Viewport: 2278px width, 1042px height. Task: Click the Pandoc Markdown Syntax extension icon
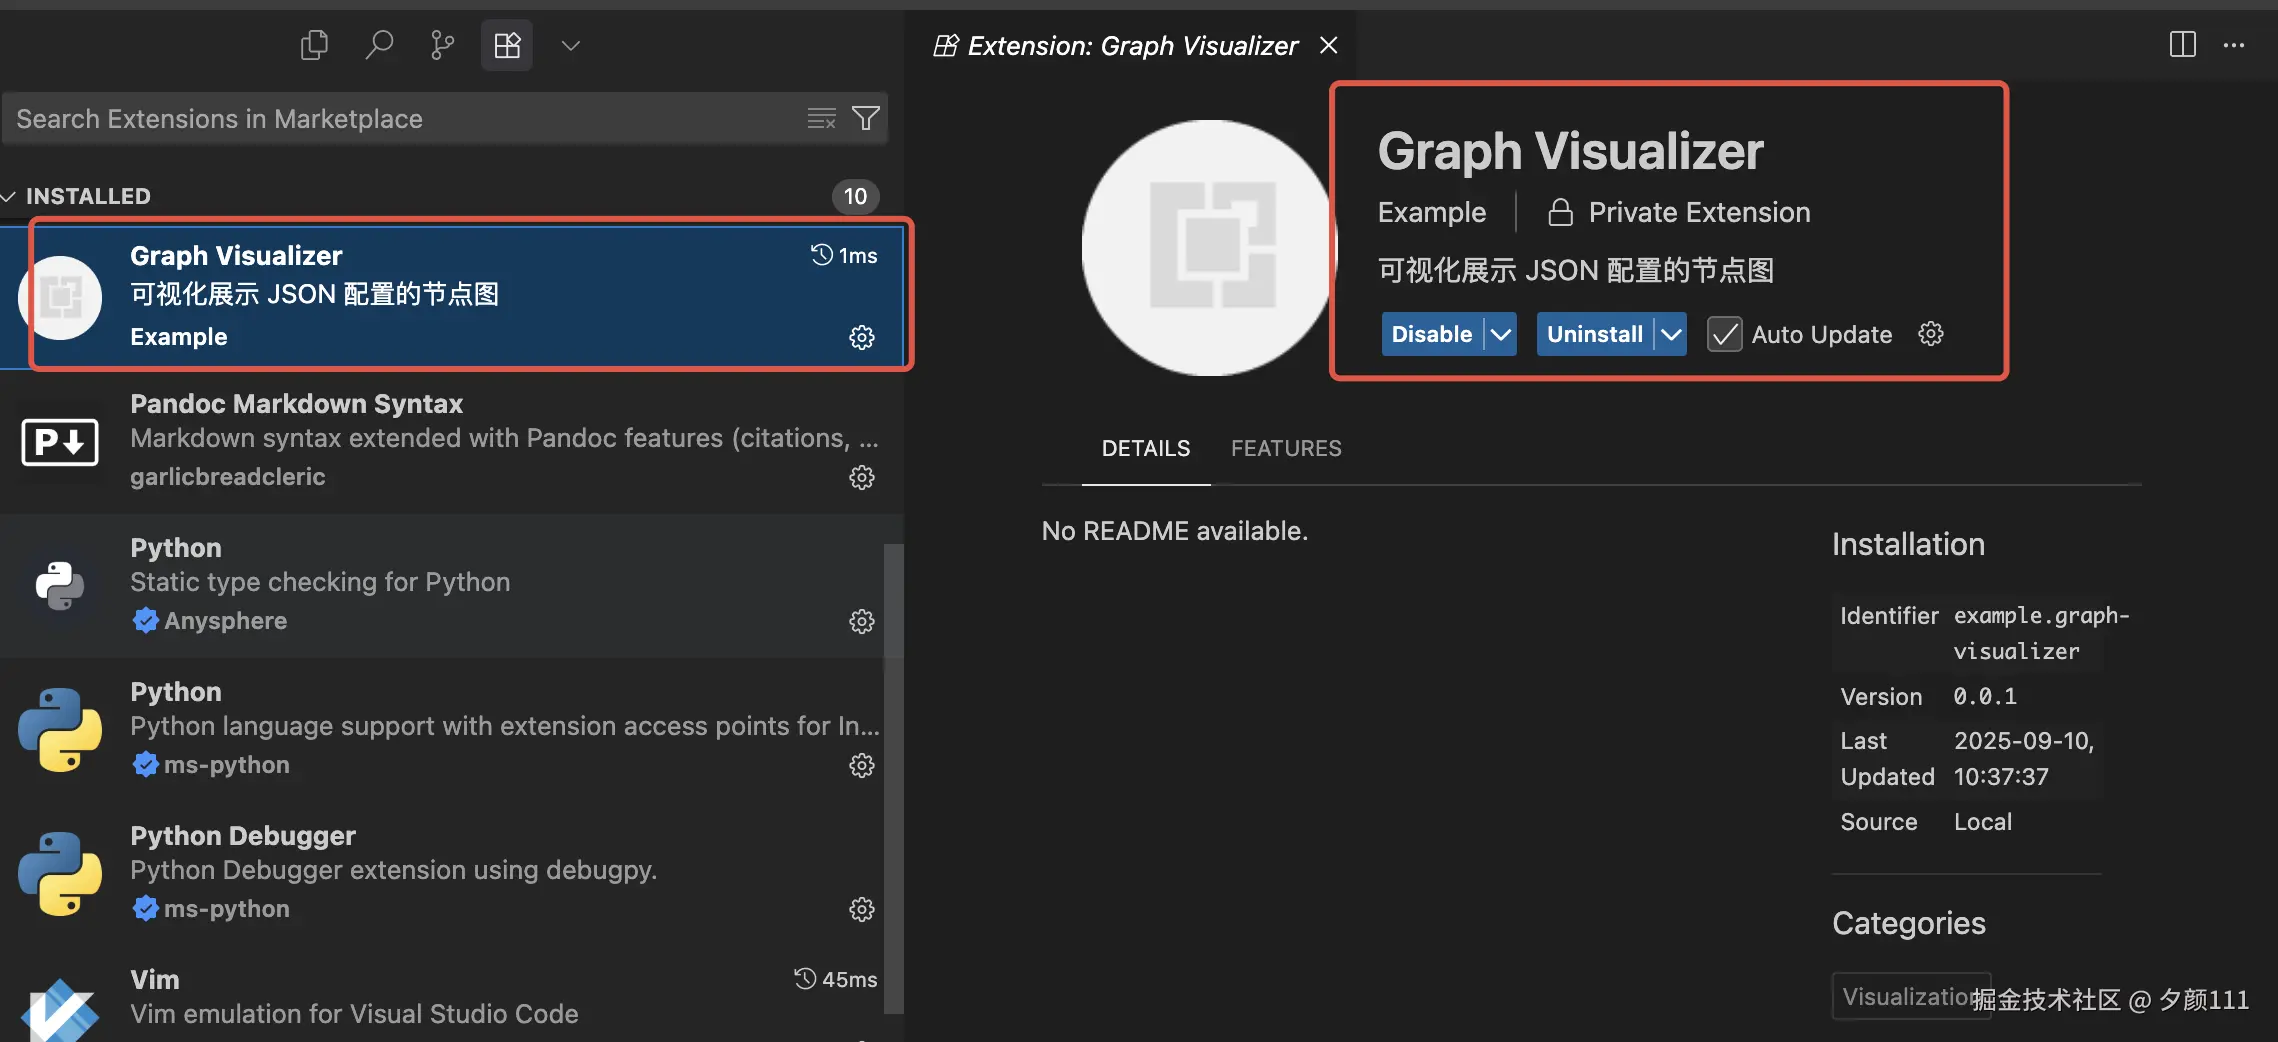point(60,442)
